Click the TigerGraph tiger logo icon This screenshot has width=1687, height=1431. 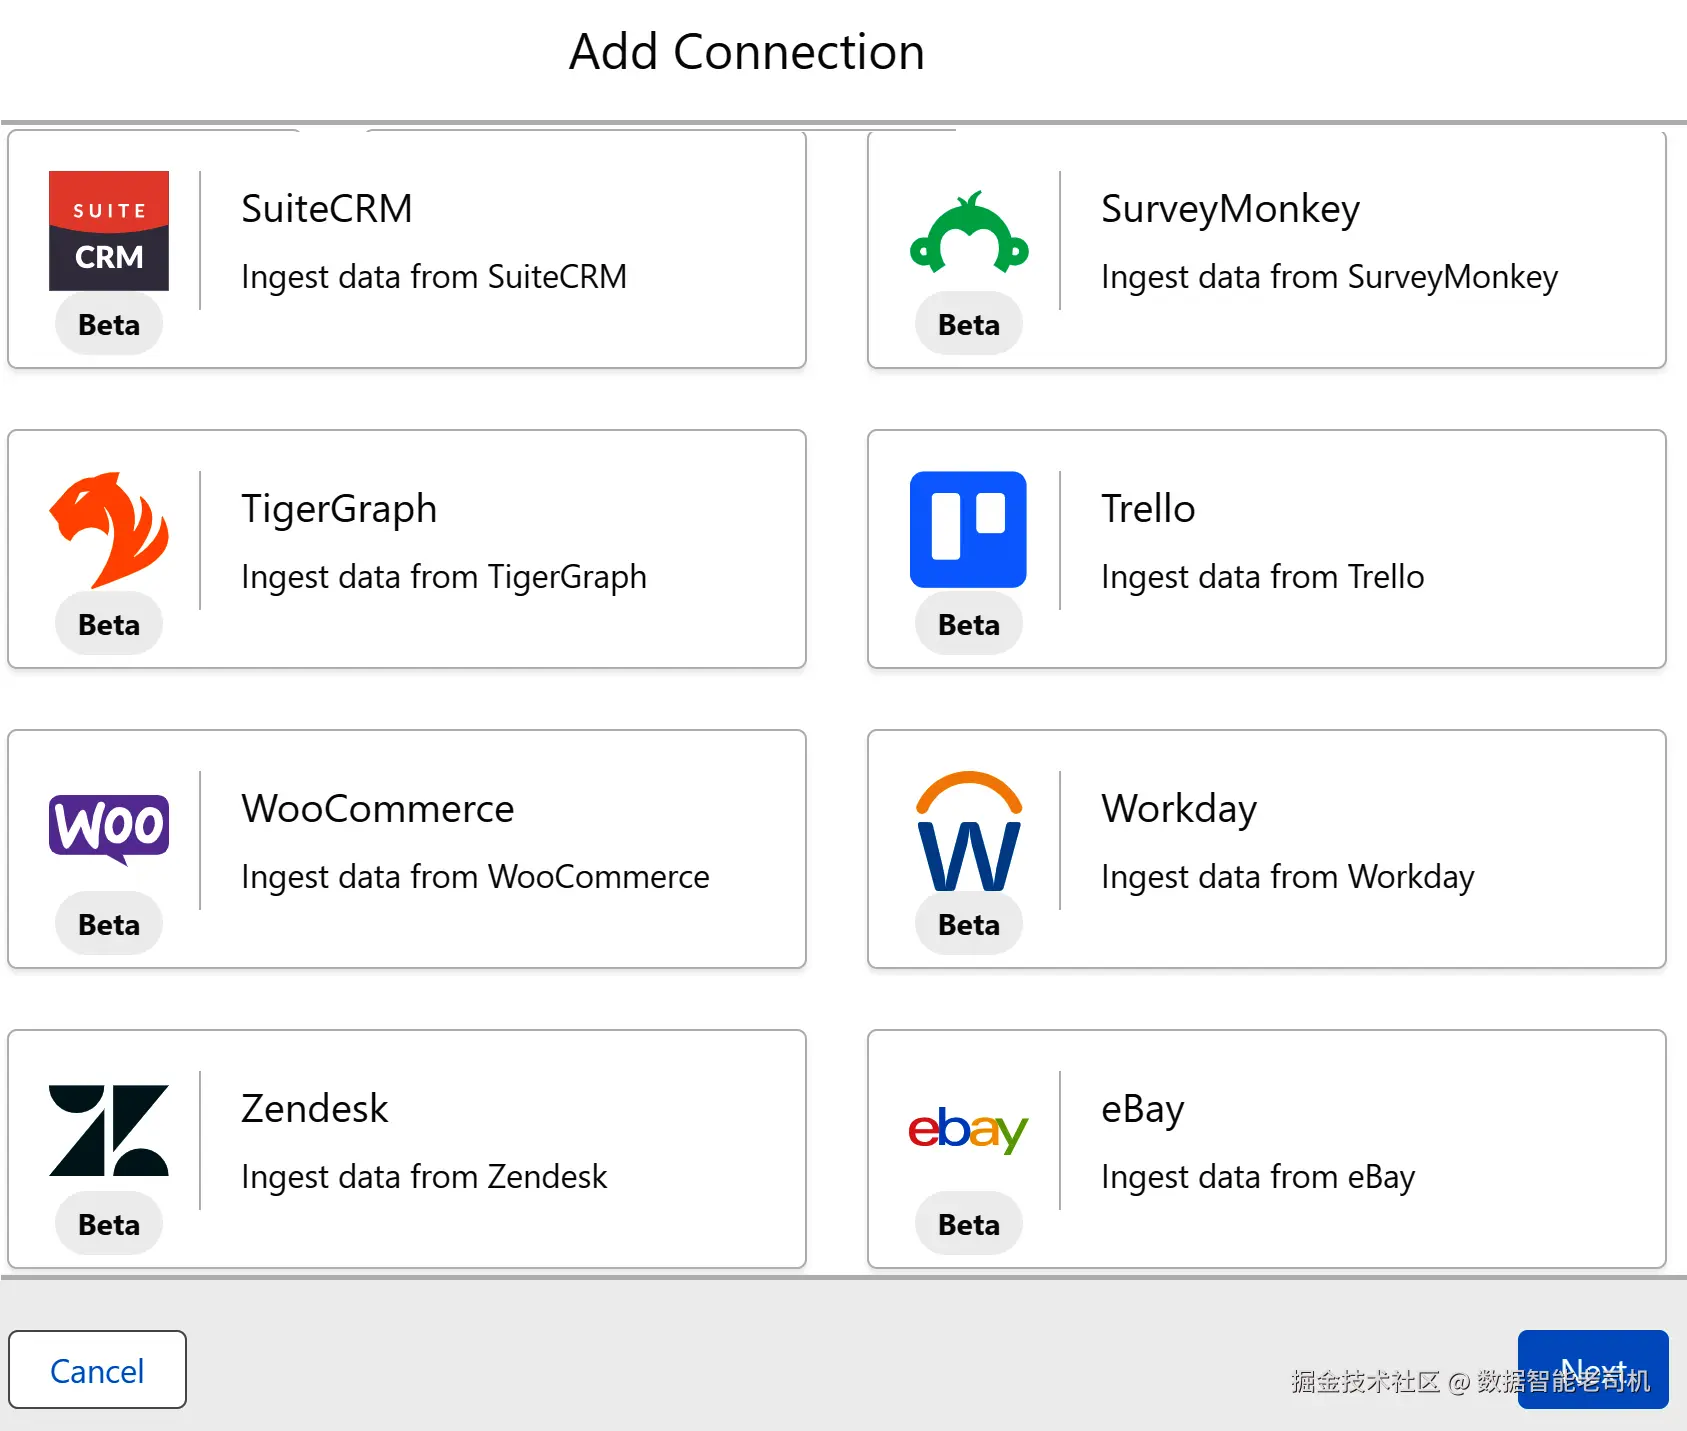(x=109, y=530)
